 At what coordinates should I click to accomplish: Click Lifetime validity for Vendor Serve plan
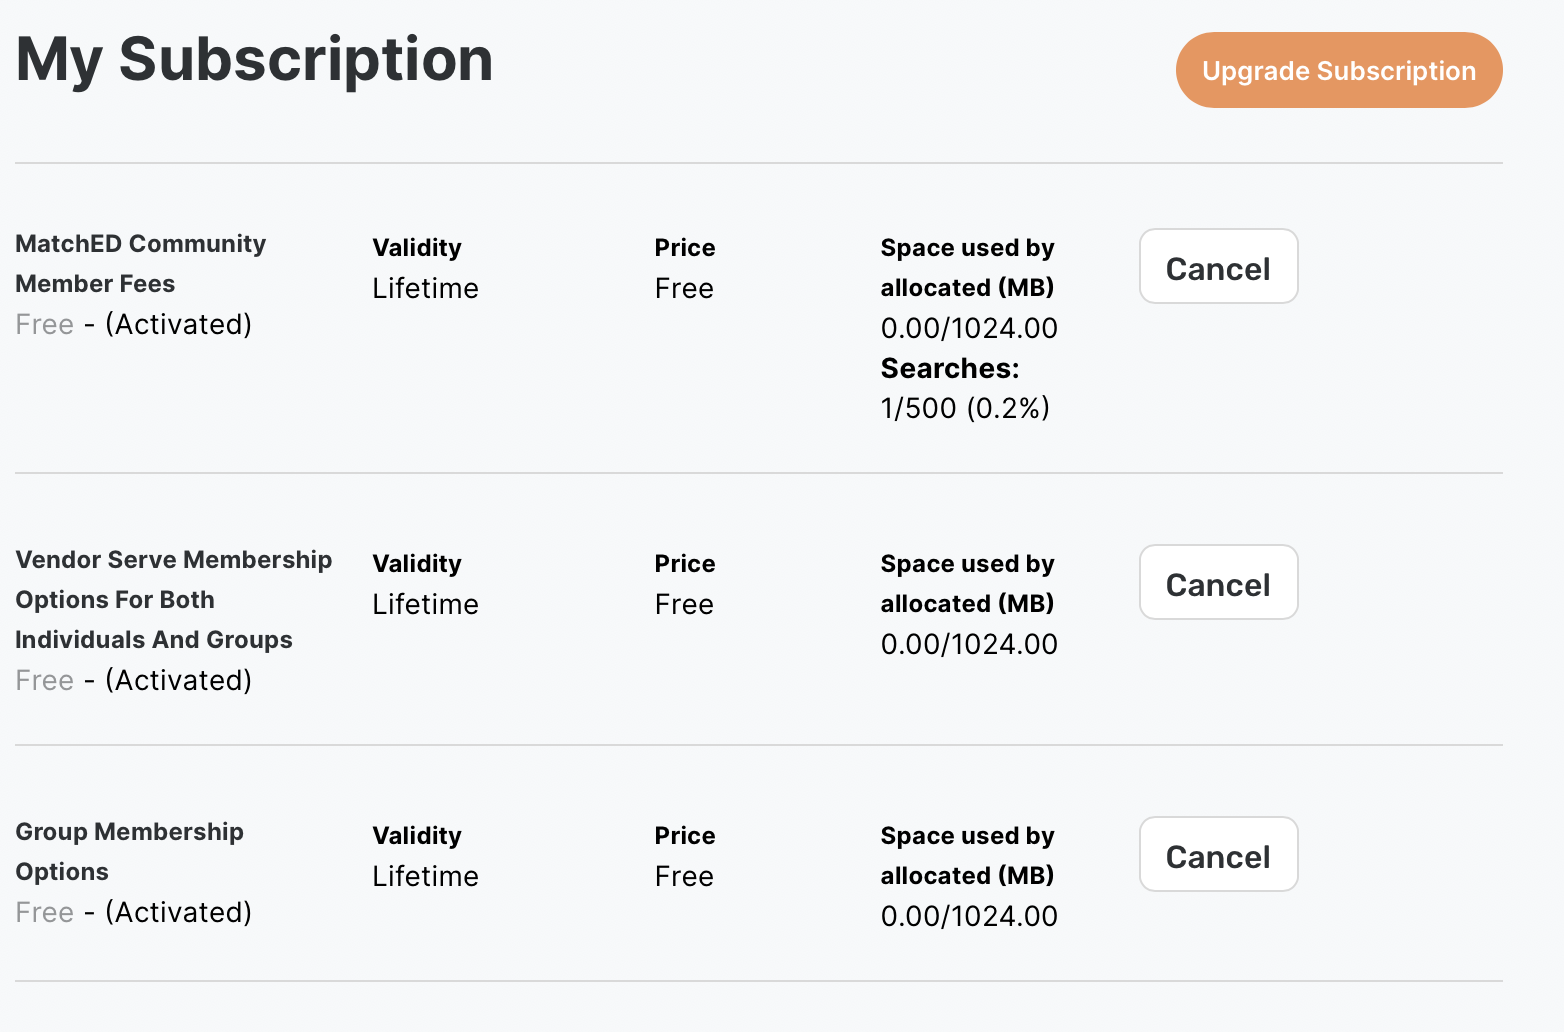click(x=425, y=605)
